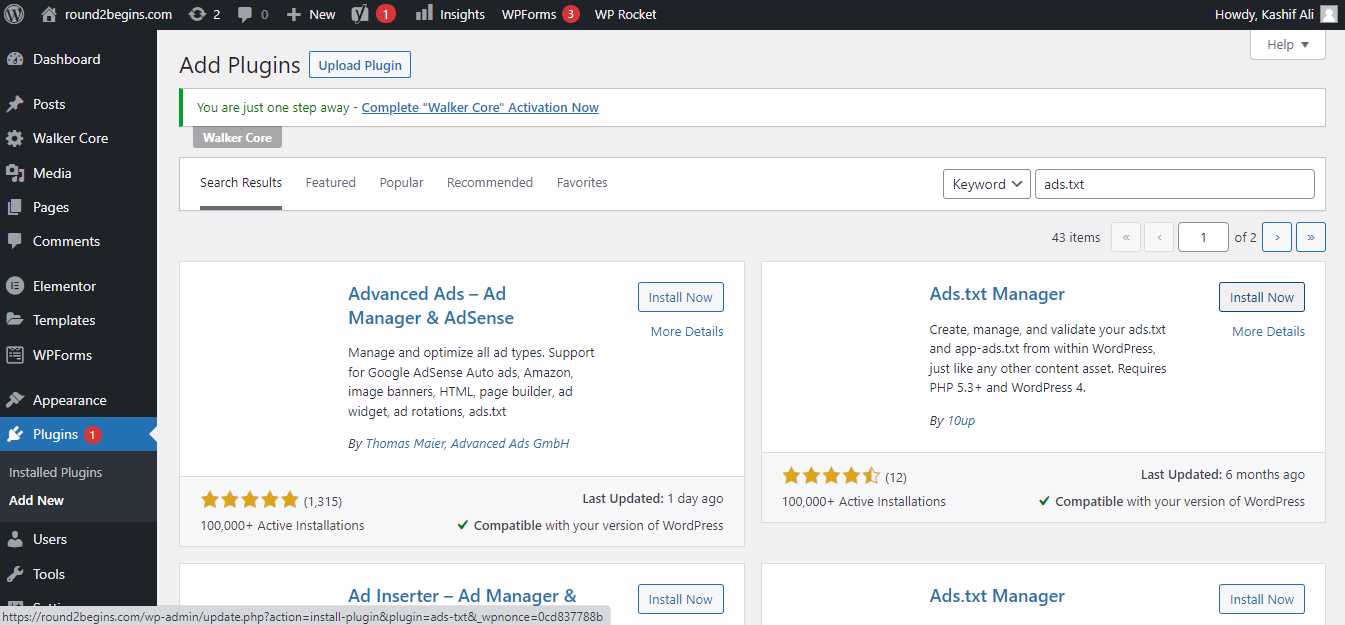Switch to the Favorites tab
Screen dimensions: 1345x625
pyautogui.click(x=582, y=183)
